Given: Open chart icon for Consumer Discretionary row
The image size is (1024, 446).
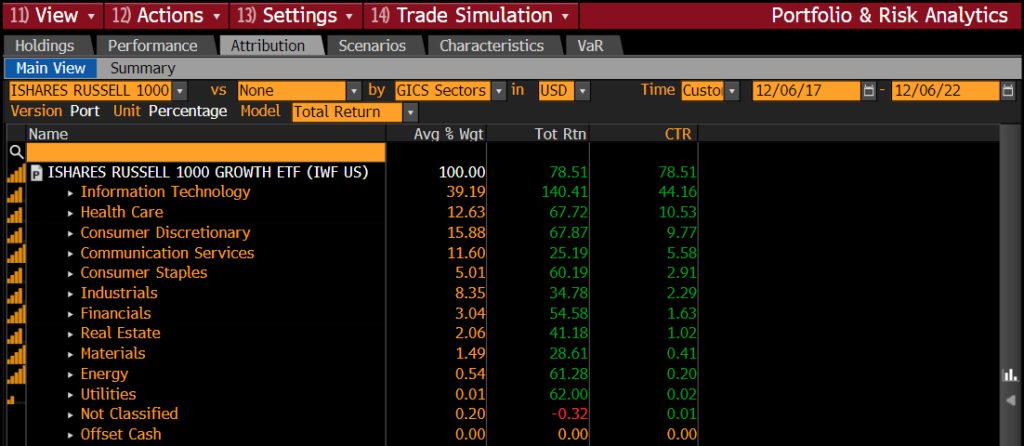Looking at the screenshot, I should pyautogui.click(x=16, y=233).
